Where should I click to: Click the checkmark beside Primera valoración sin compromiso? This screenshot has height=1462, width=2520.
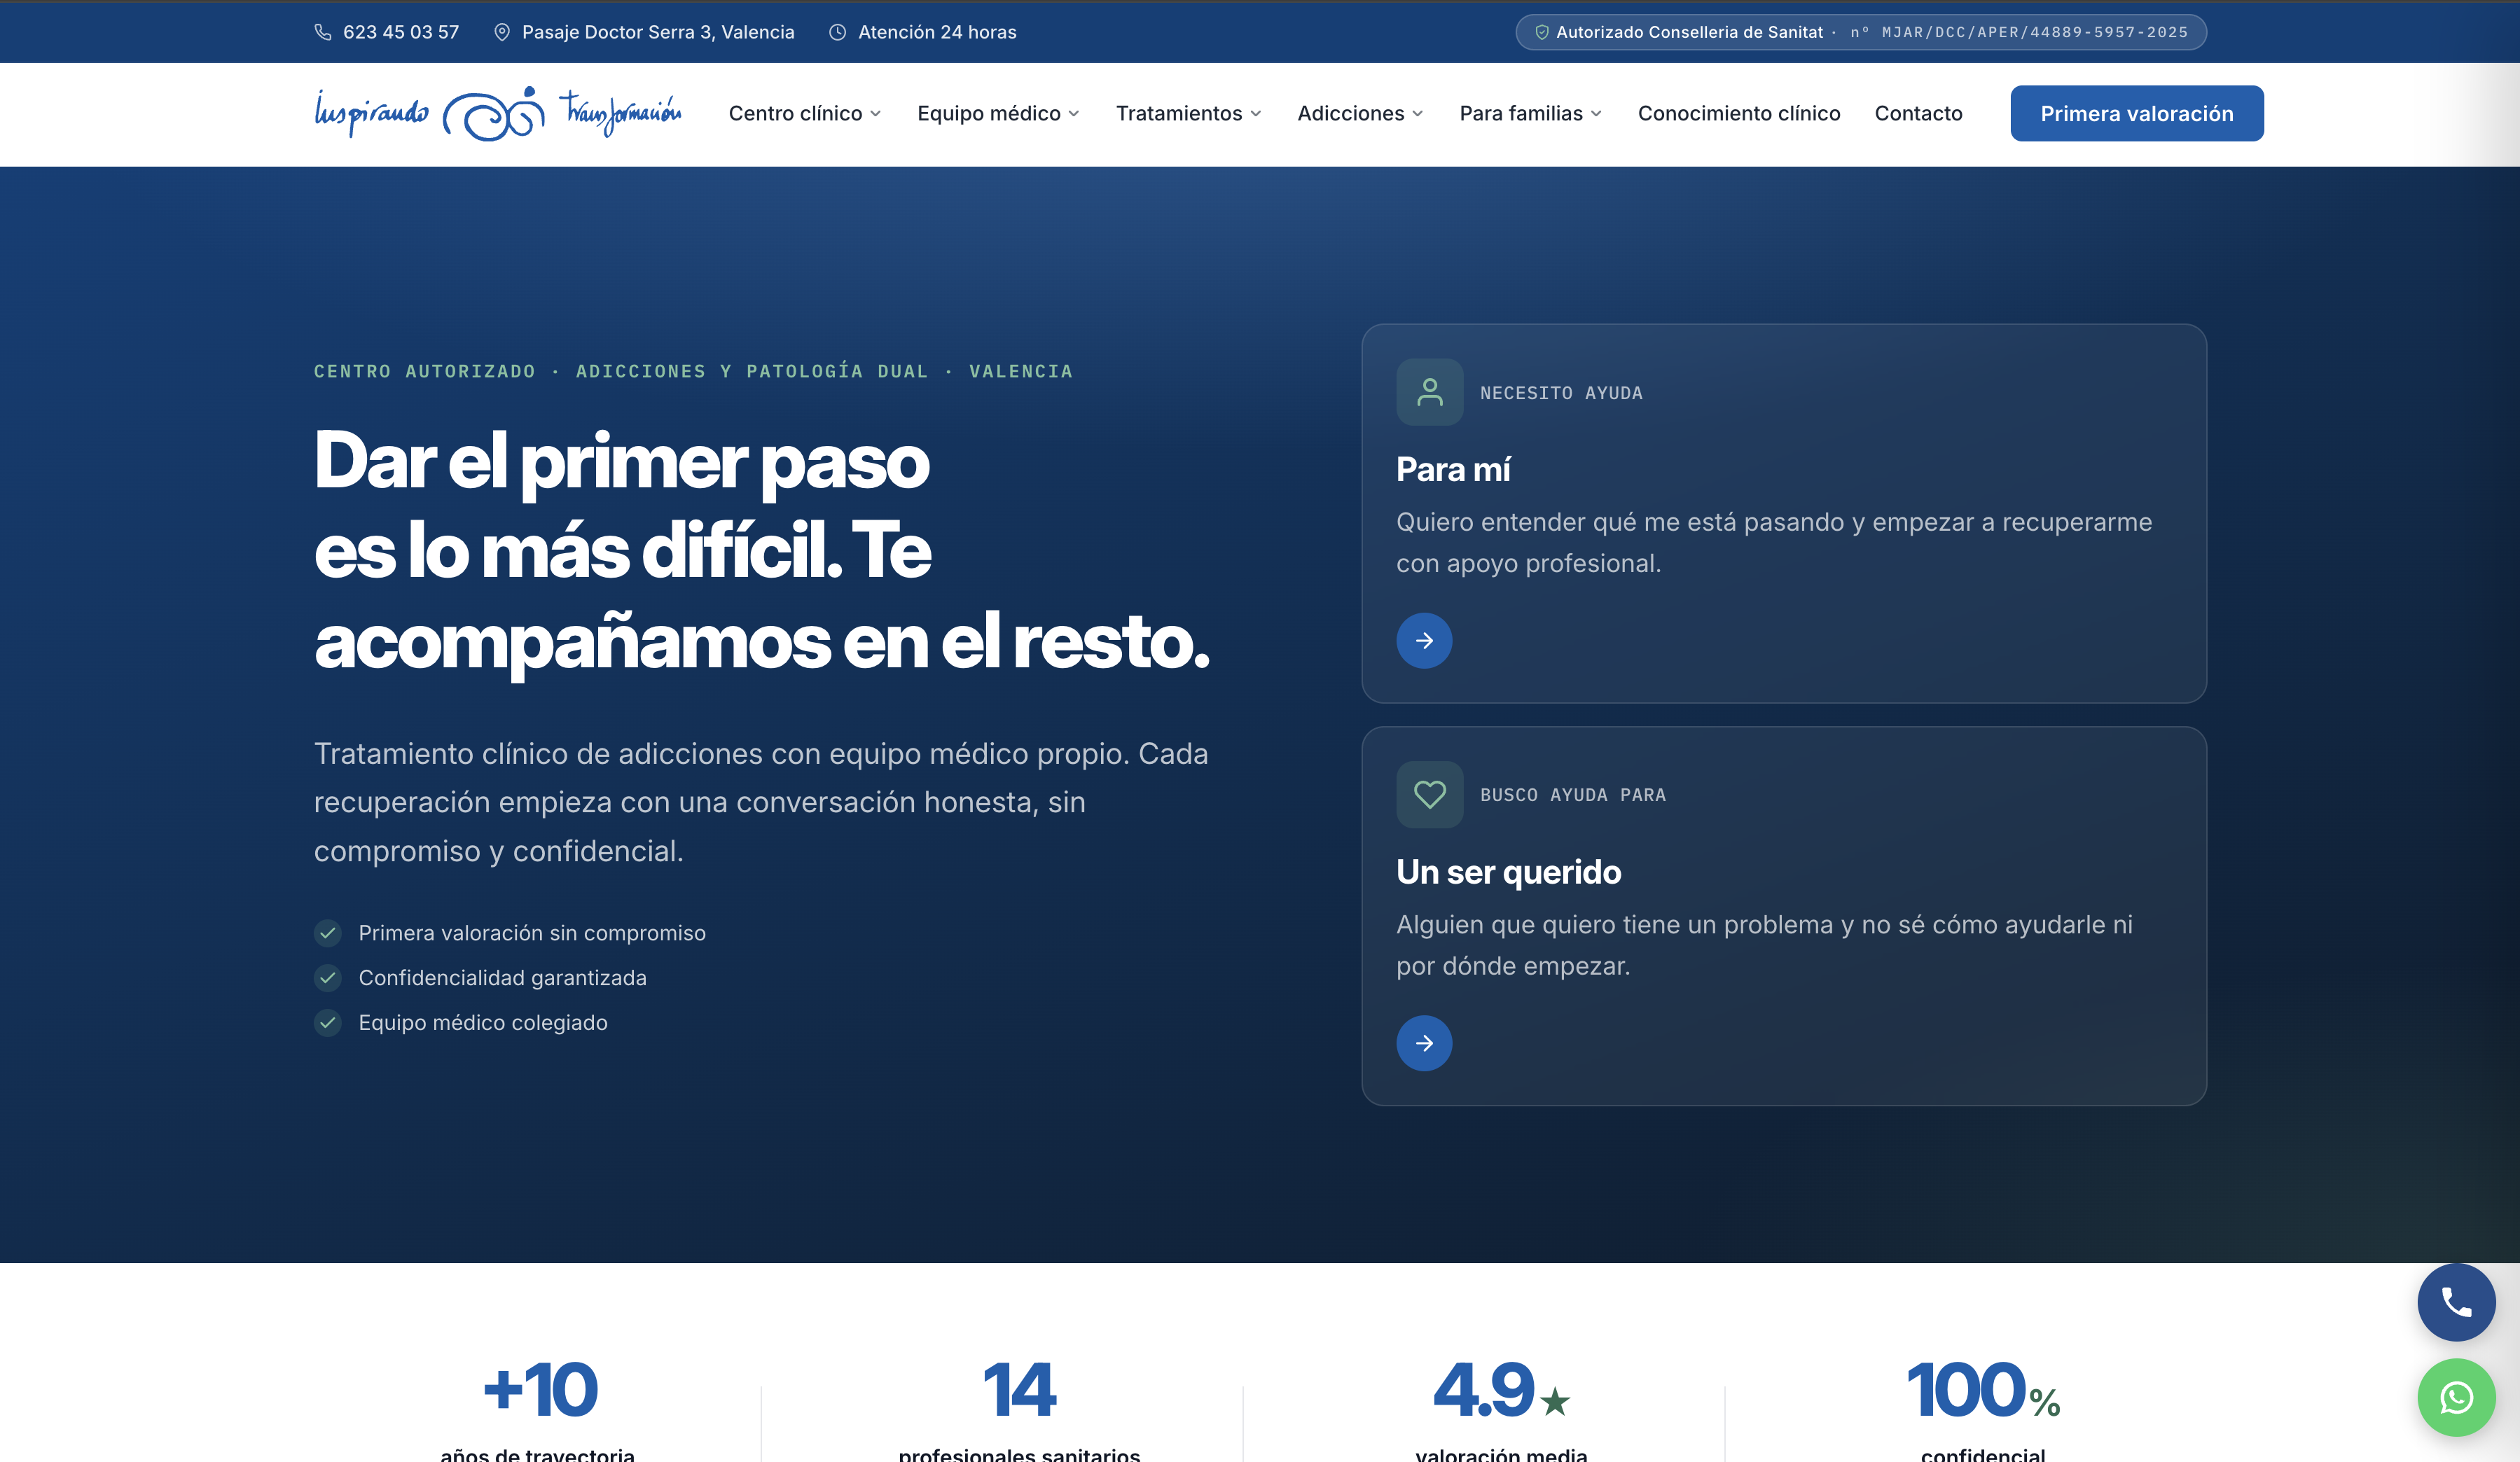point(328,933)
